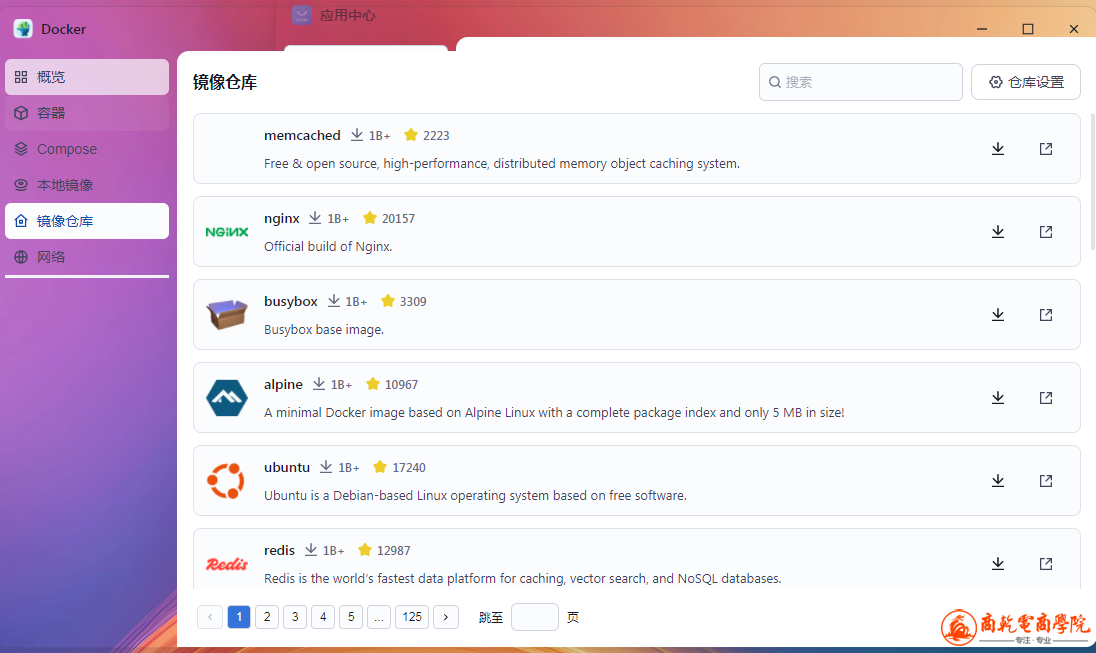Open 概览 overview in sidebar
Screen dimensions: 1096x653
point(87,77)
